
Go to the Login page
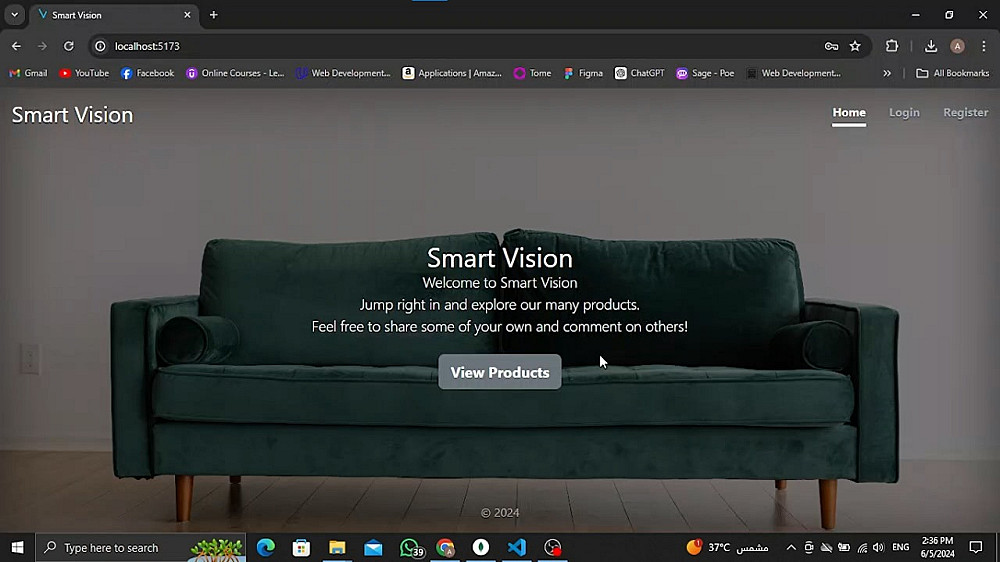(904, 113)
